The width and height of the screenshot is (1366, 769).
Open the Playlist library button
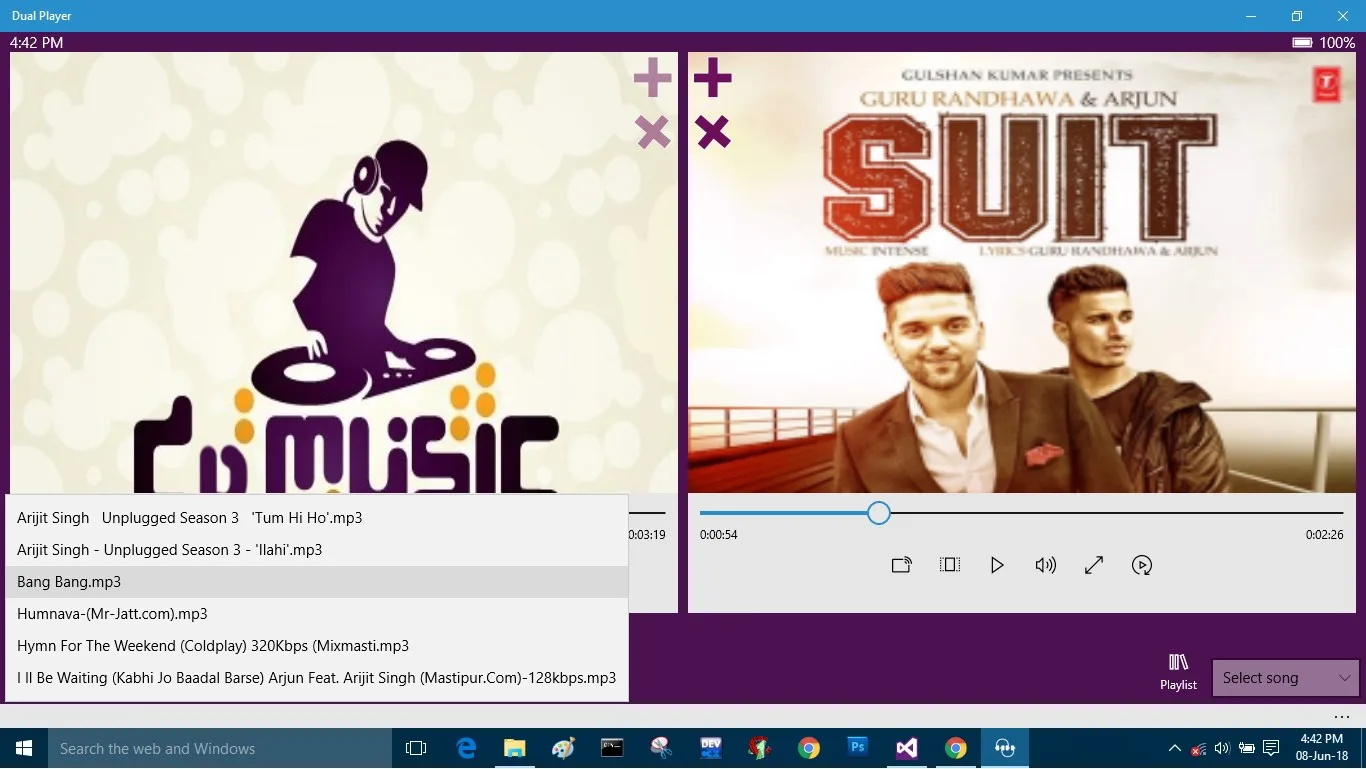point(1178,672)
